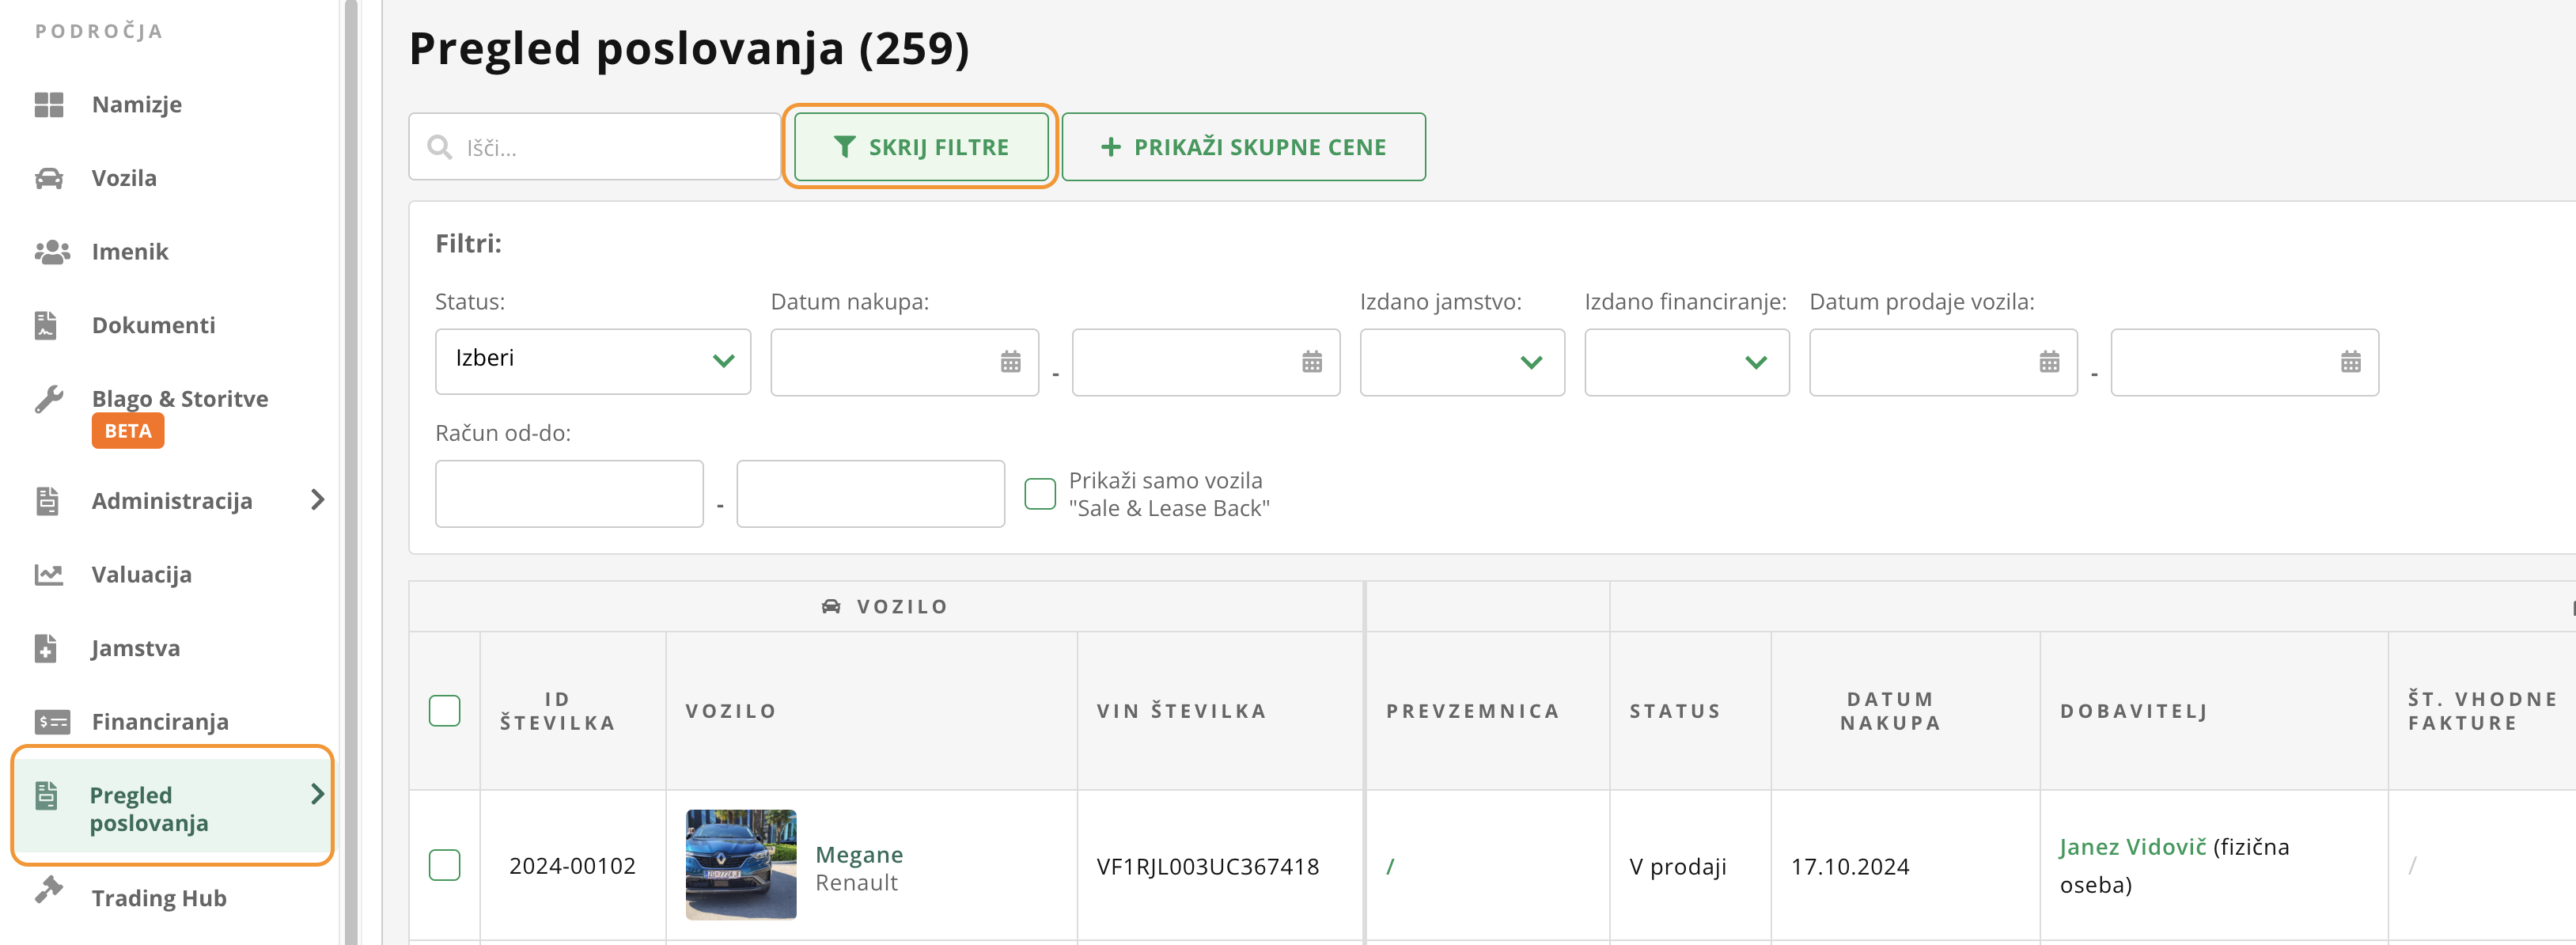This screenshot has width=2576, height=945.
Task: Open calendar for second Datum prodaje vozila field
Action: [x=2350, y=362]
